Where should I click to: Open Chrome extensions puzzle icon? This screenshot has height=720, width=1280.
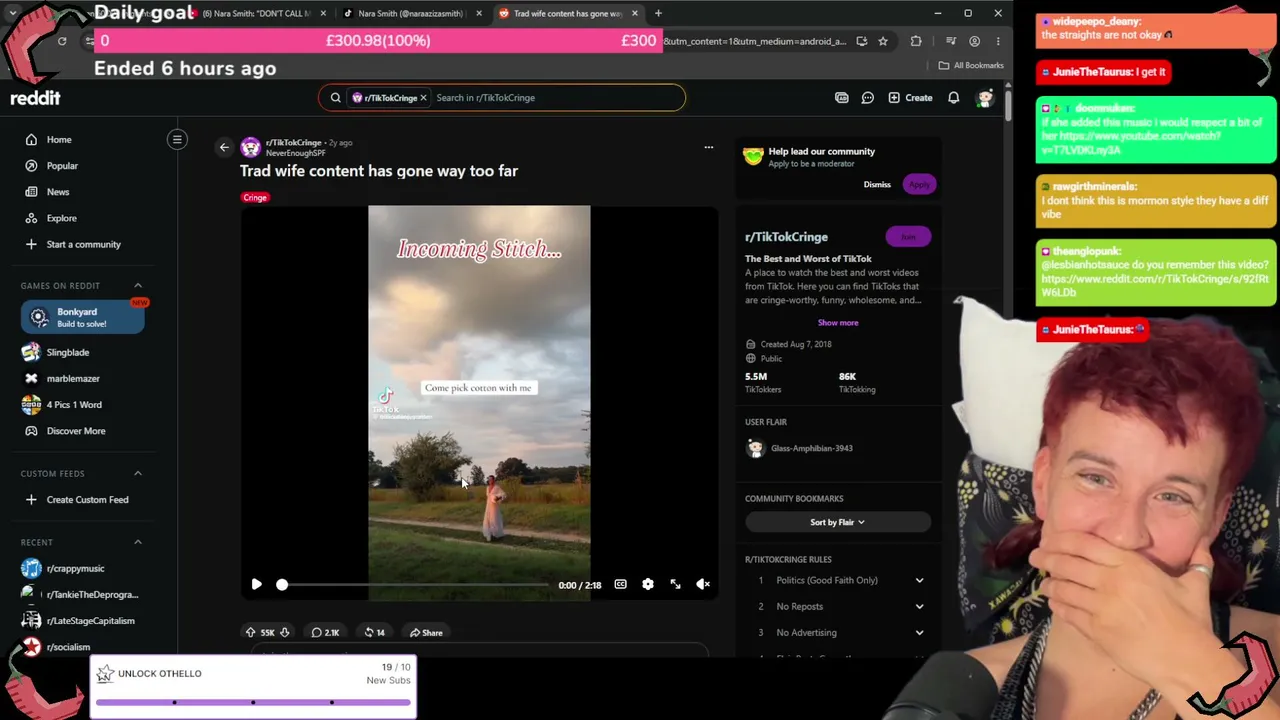click(916, 41)
